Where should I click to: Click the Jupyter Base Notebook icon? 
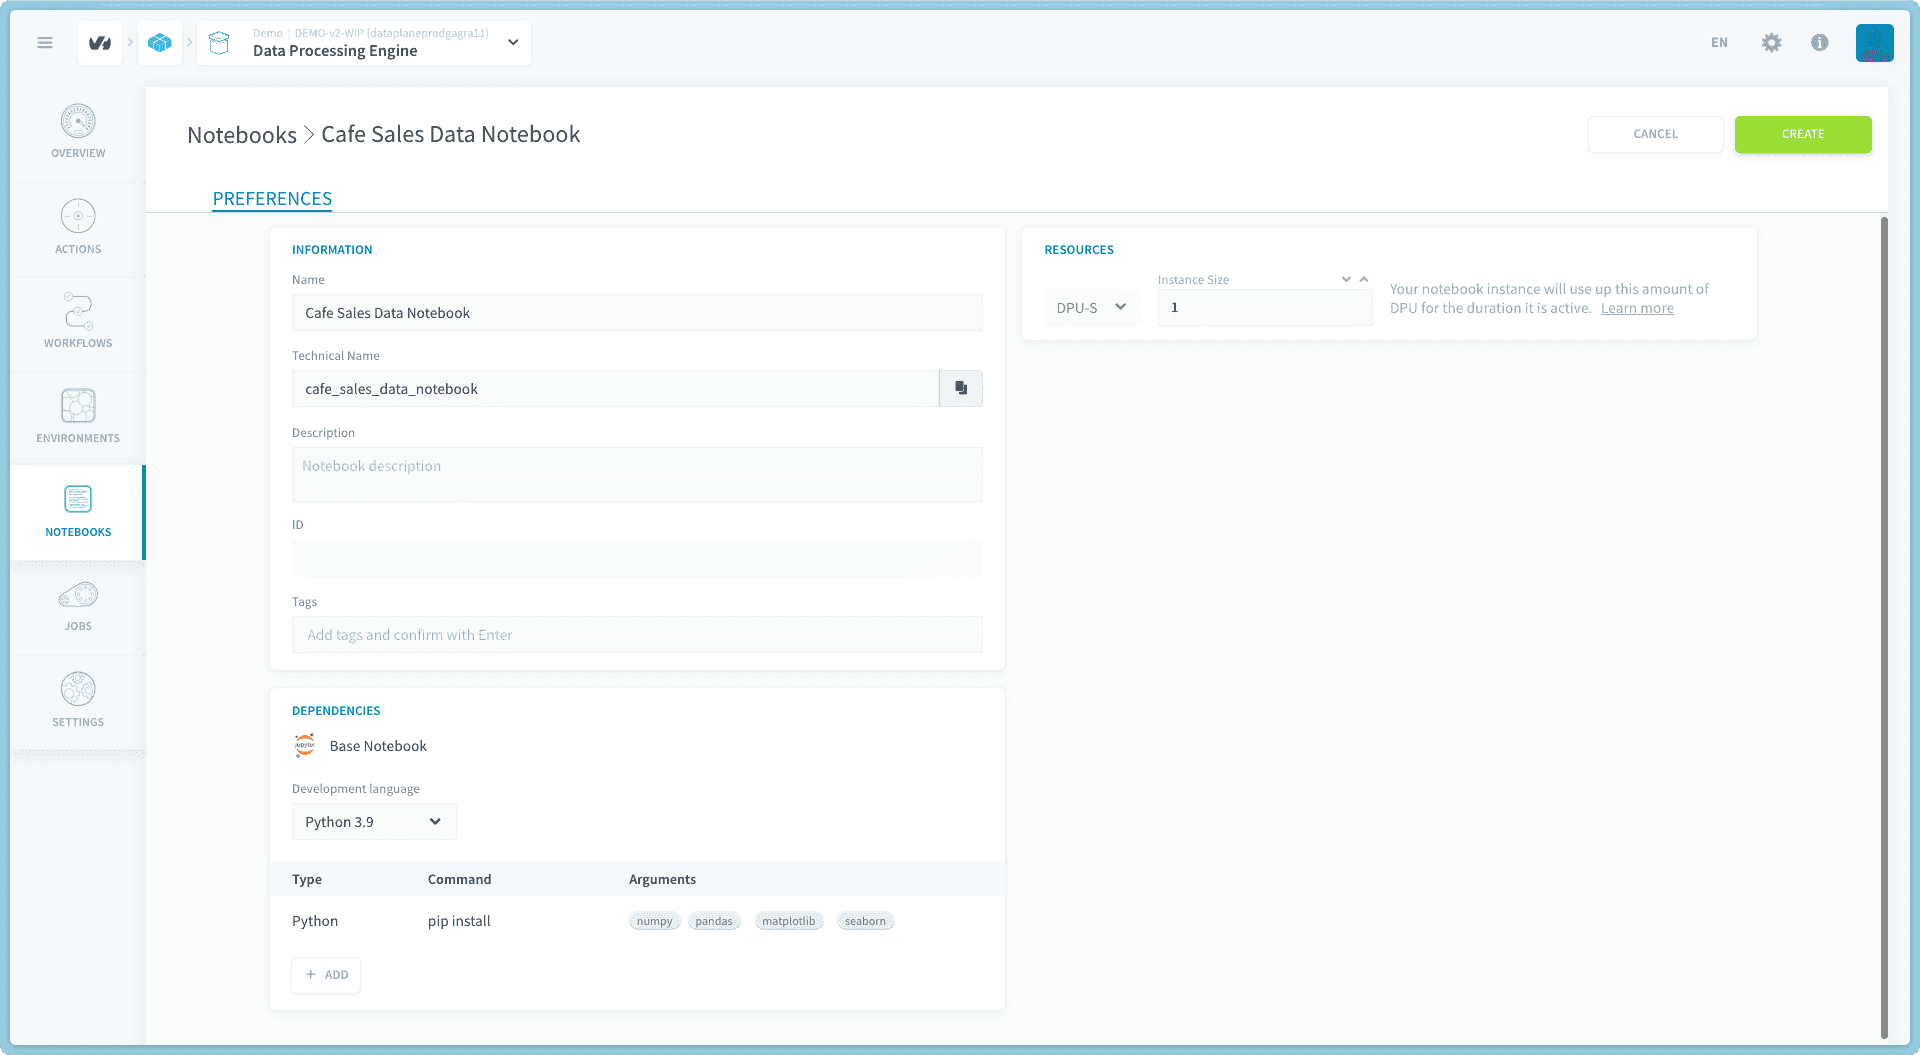pyautogui.click(x=305, y=746)
